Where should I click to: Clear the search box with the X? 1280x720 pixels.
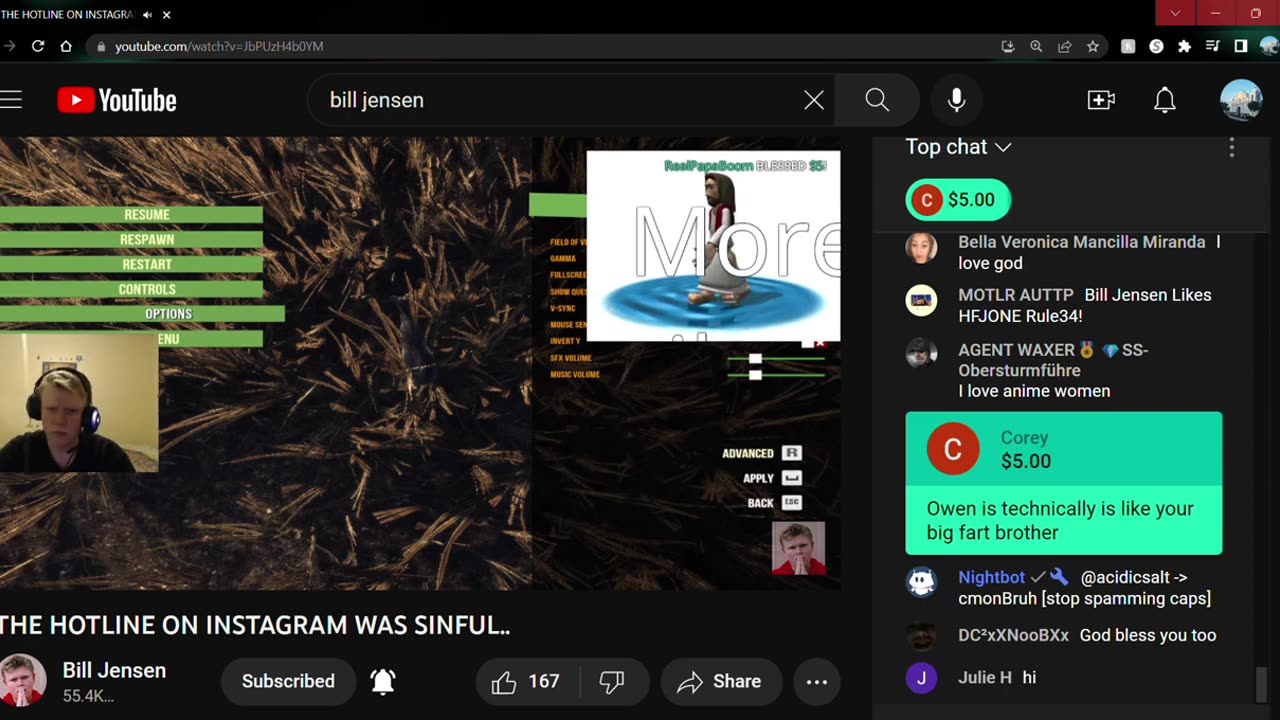coord(814,100)
